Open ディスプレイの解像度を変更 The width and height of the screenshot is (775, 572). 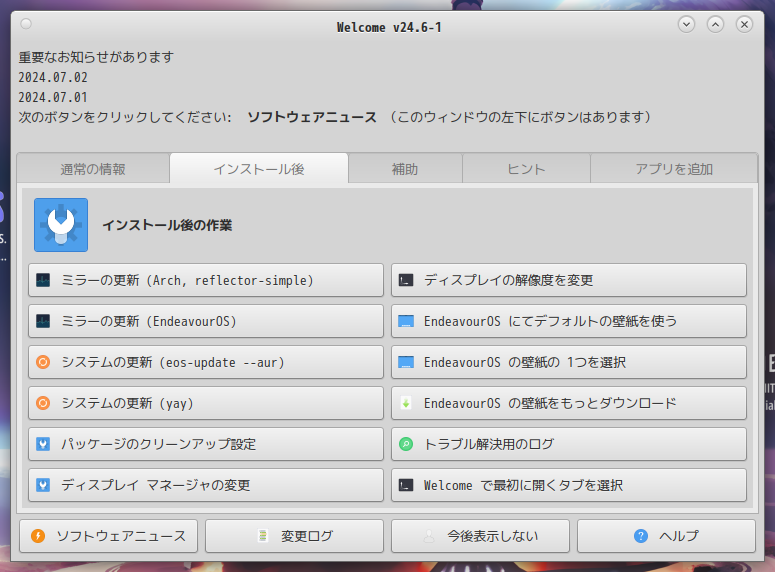(x=569, y=280)
